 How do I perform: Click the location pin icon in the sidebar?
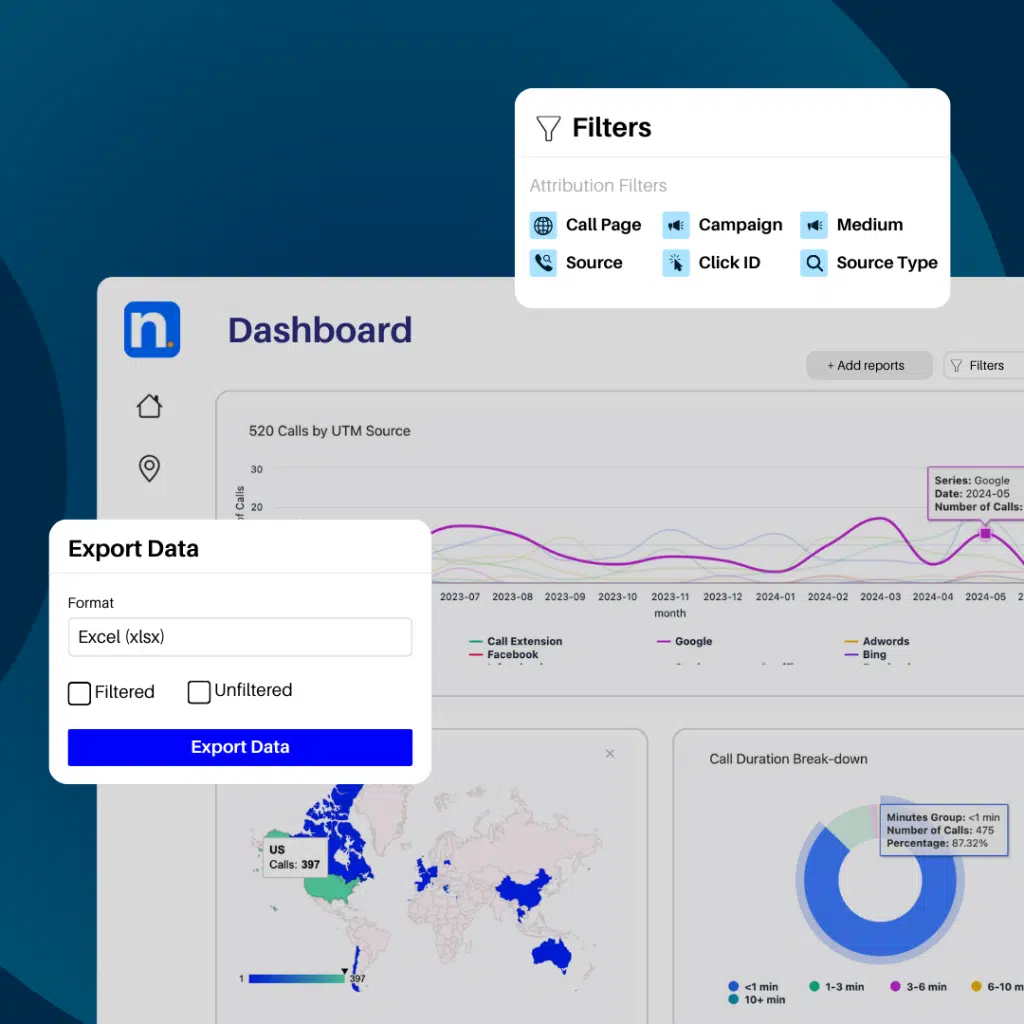149,468
